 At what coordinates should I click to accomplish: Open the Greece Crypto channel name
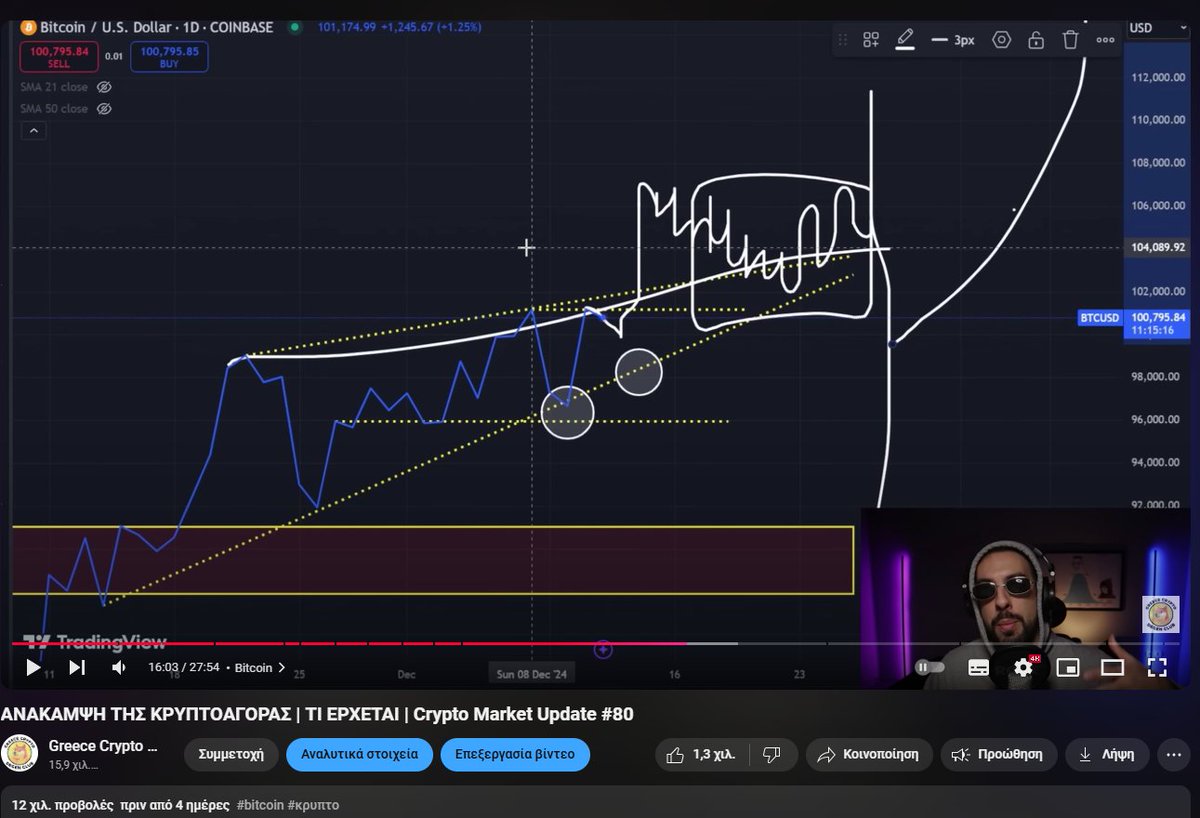(x=103, y=746)
